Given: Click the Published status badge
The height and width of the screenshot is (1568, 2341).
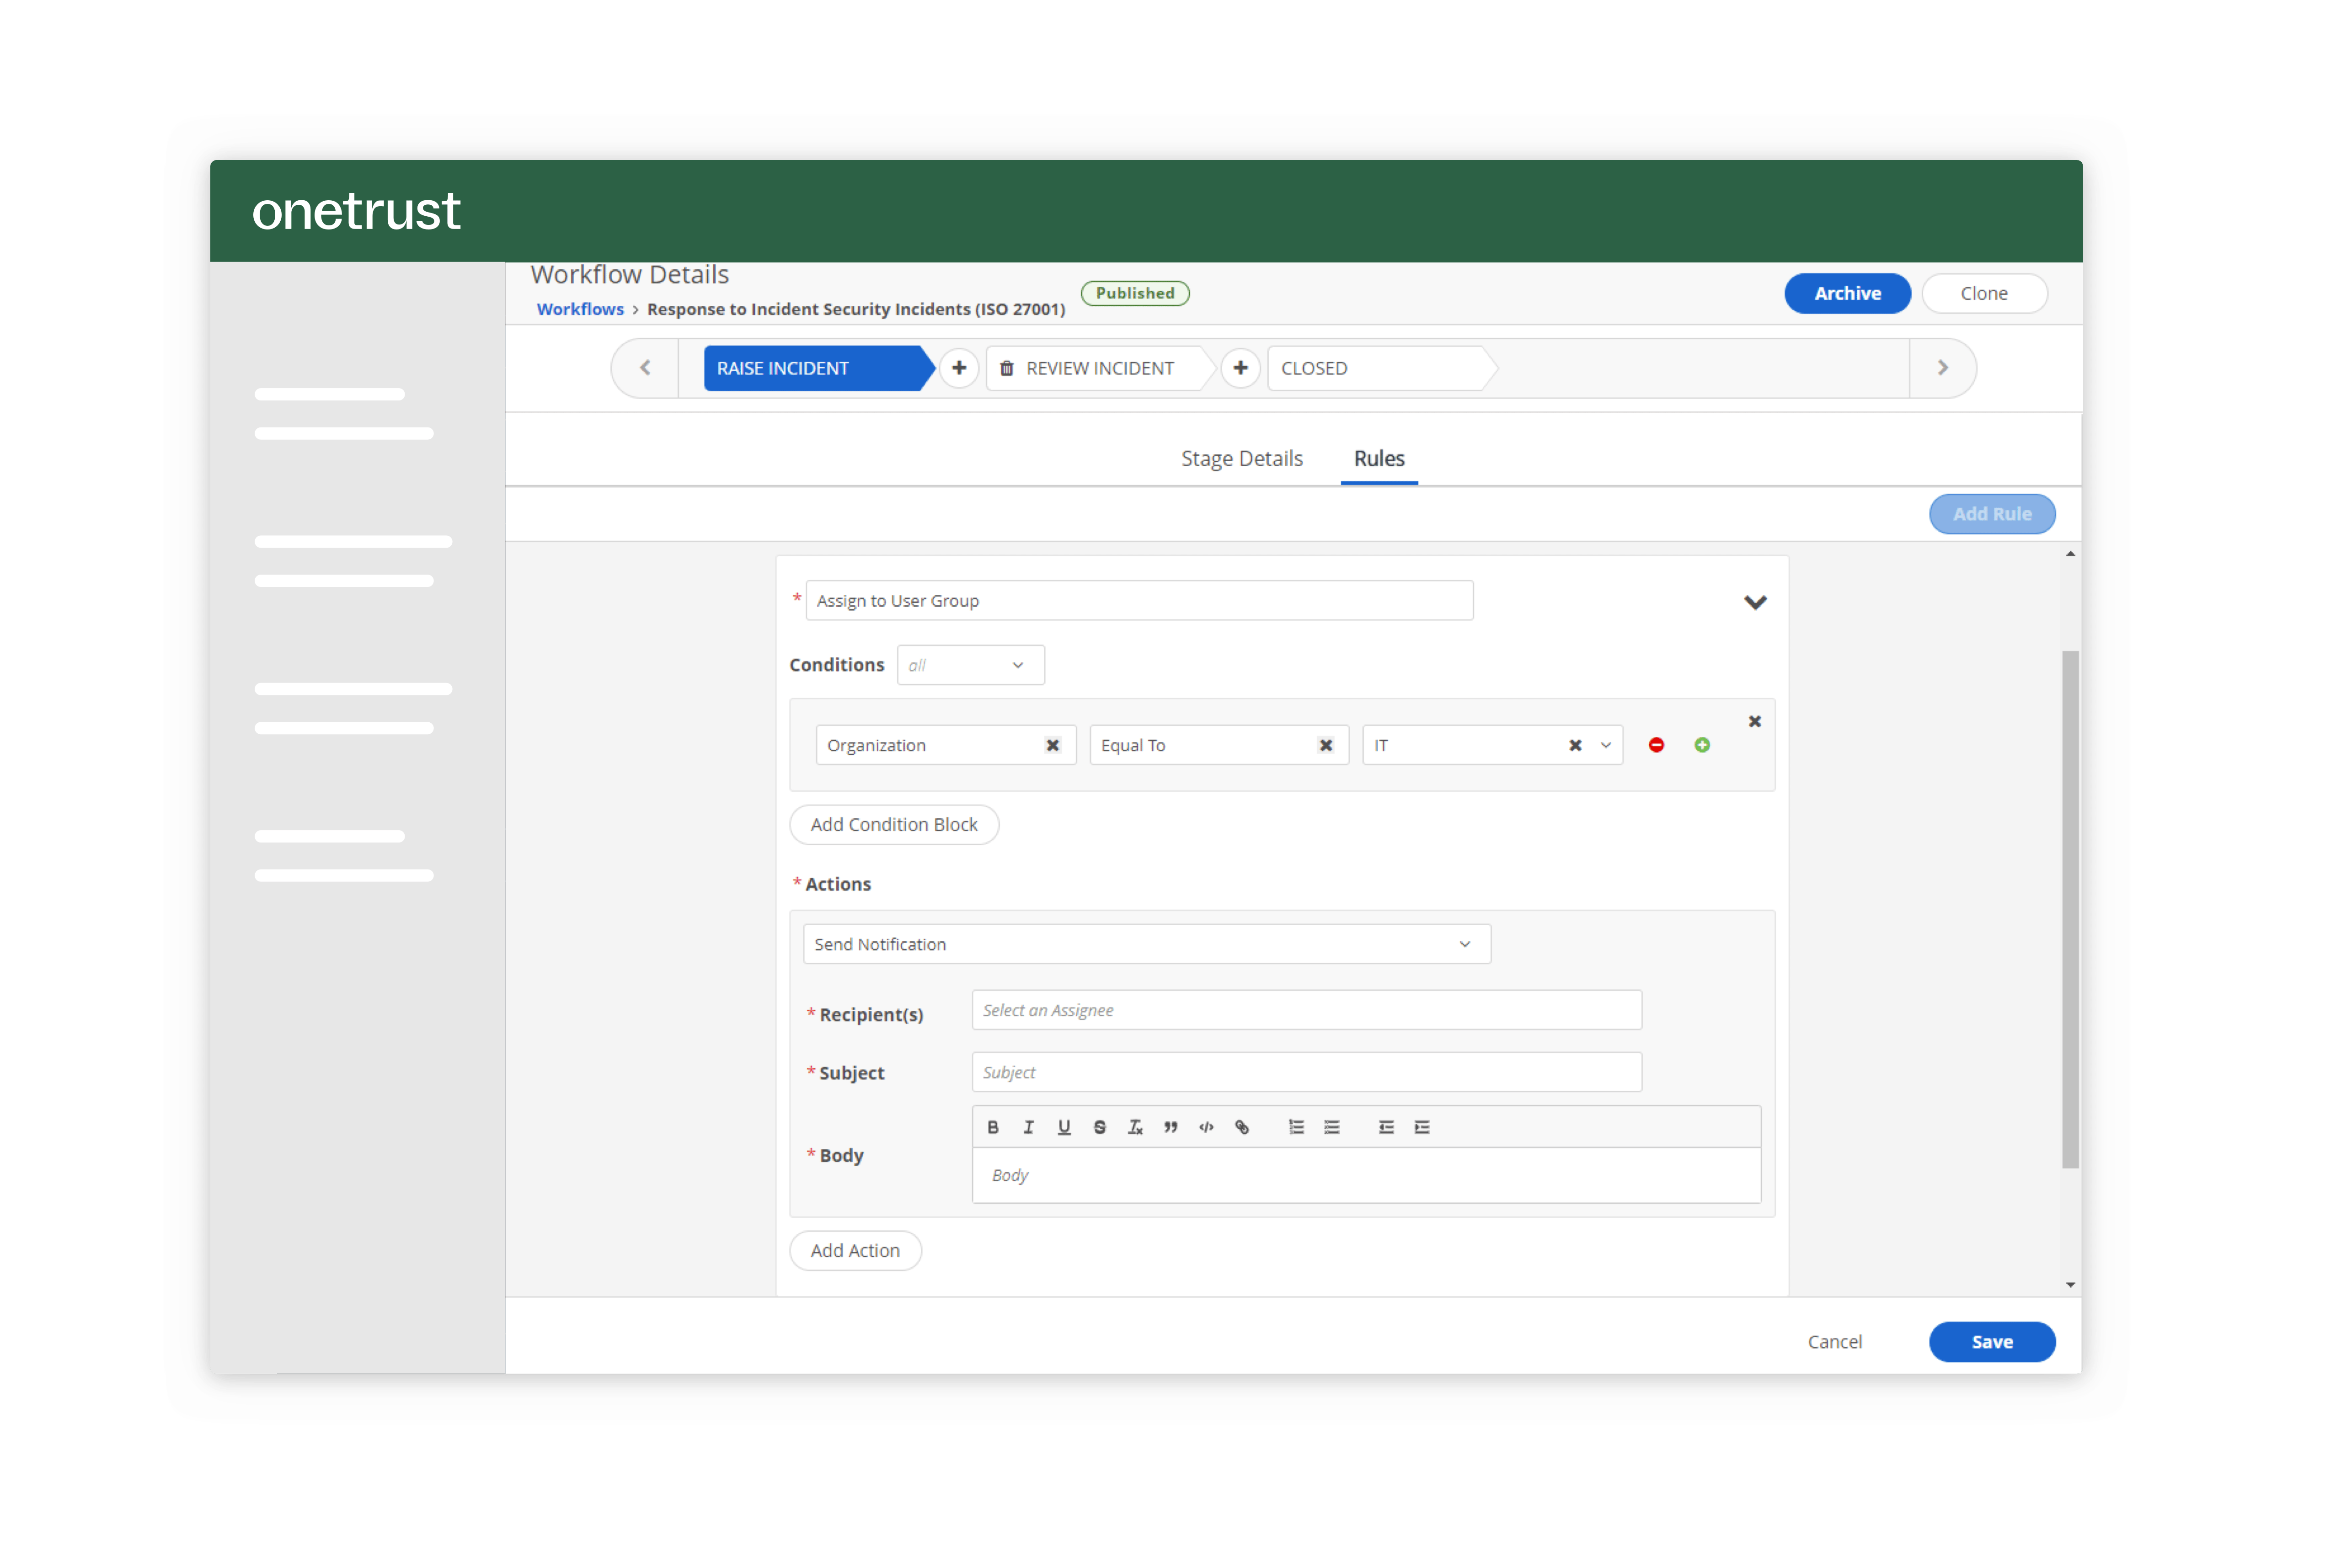Looking at the screenshot, I should [1135, 293].
